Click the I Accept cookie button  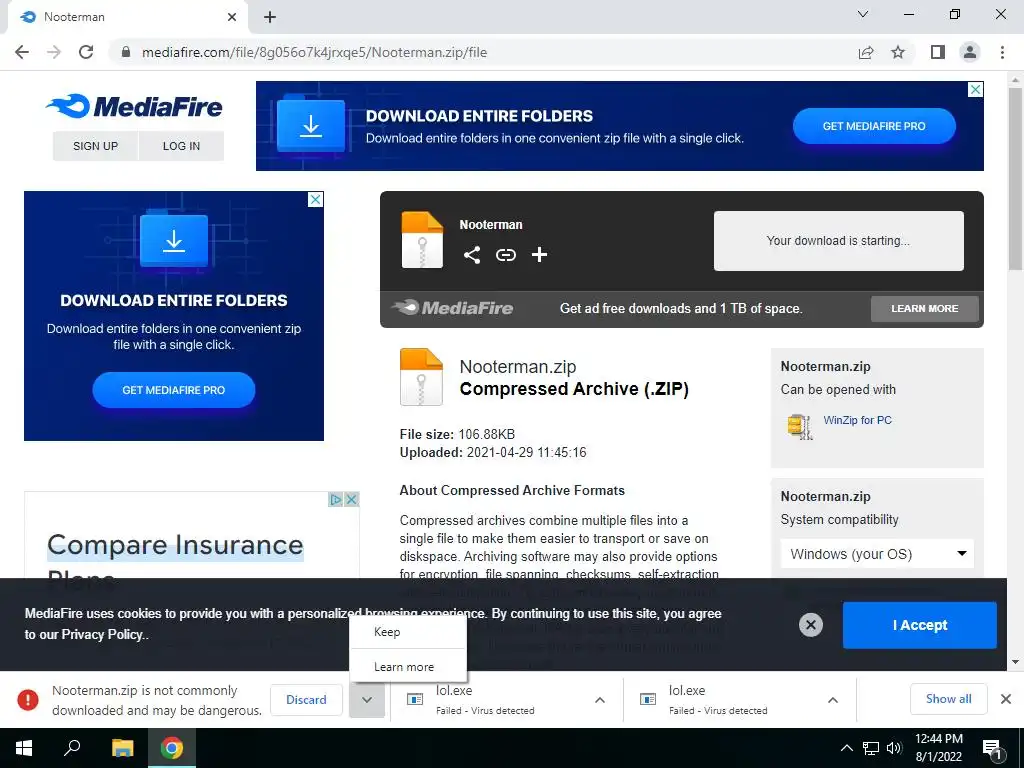pyautogui.click(x=920, y=625)
